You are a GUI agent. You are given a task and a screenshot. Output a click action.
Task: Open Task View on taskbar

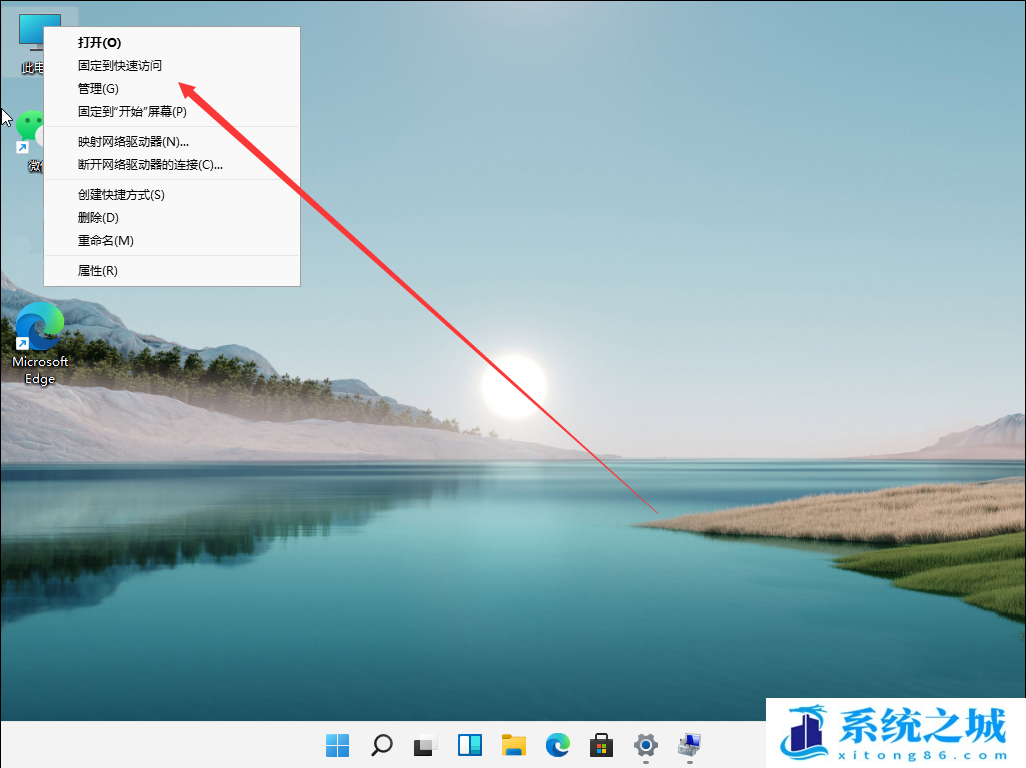(425, 745)
